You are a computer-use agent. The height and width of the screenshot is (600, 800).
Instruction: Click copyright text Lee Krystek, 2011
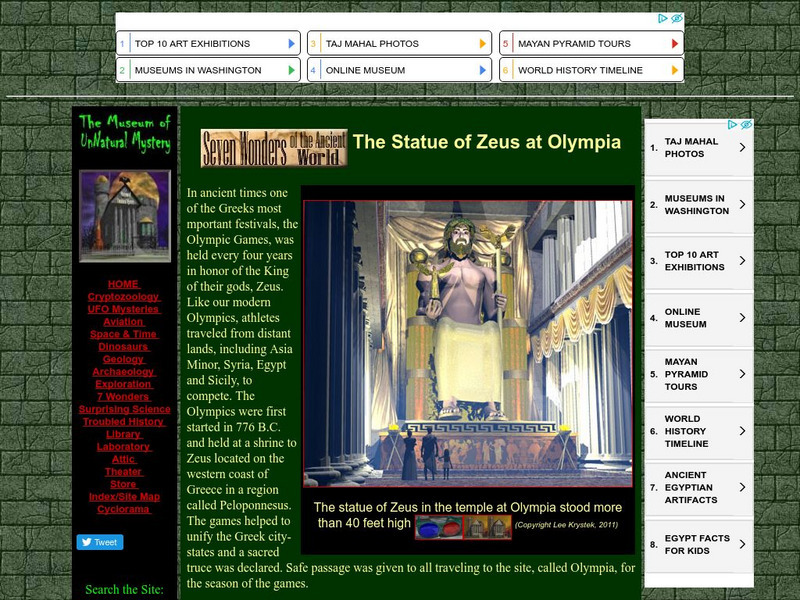pos(566,524)
